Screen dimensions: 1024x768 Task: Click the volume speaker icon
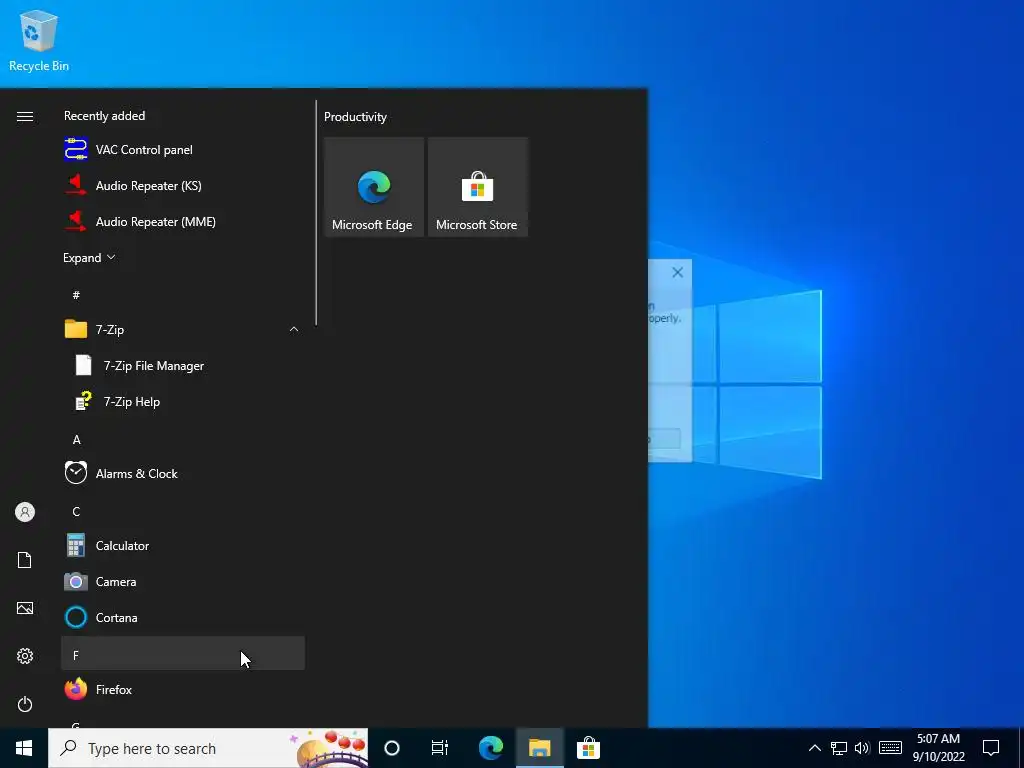[862, 748]
